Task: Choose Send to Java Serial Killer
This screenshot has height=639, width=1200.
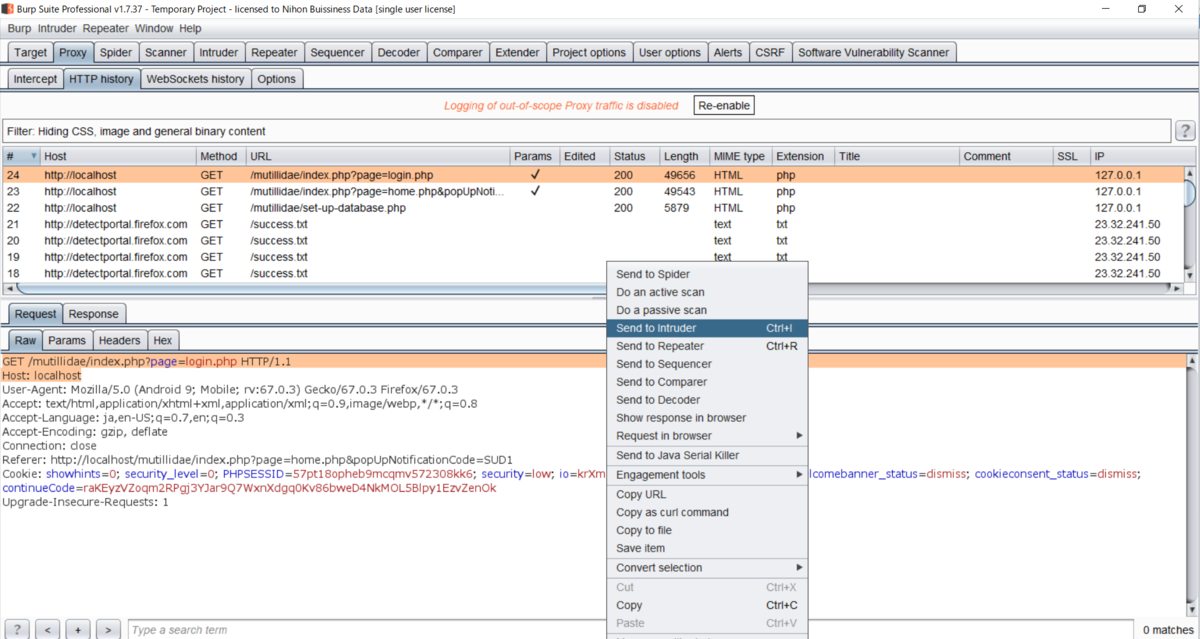Action: point(707,455)
